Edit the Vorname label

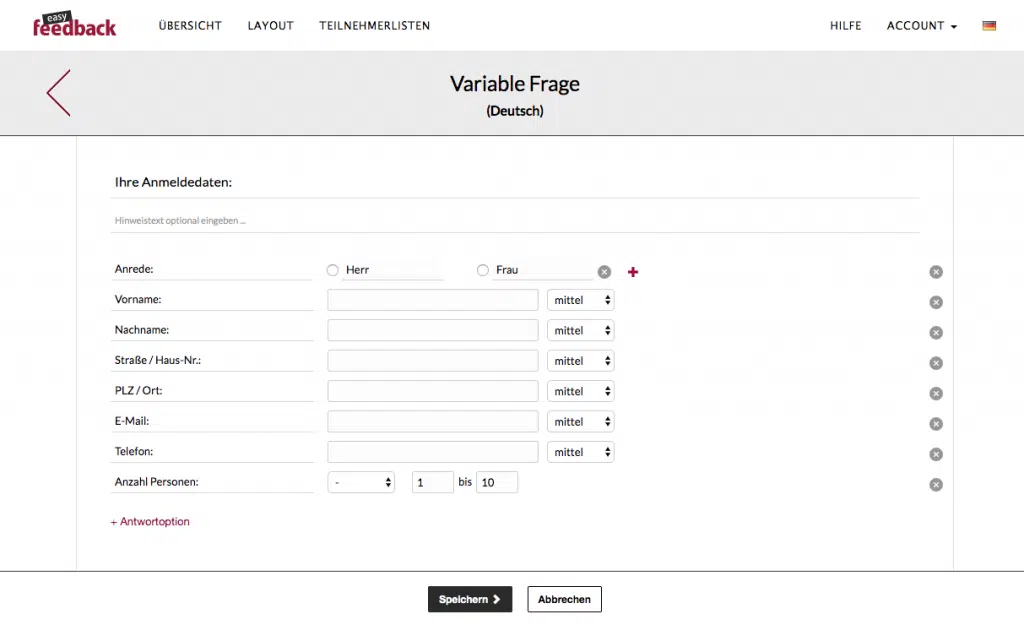coord(212,300)
